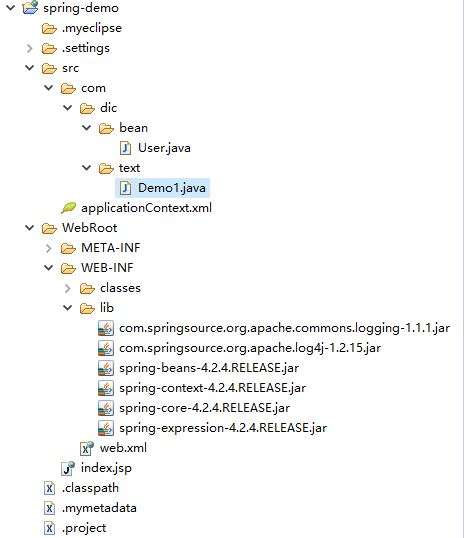Click the src folder icon
The image size is (464, 538).
pos(49,68)
